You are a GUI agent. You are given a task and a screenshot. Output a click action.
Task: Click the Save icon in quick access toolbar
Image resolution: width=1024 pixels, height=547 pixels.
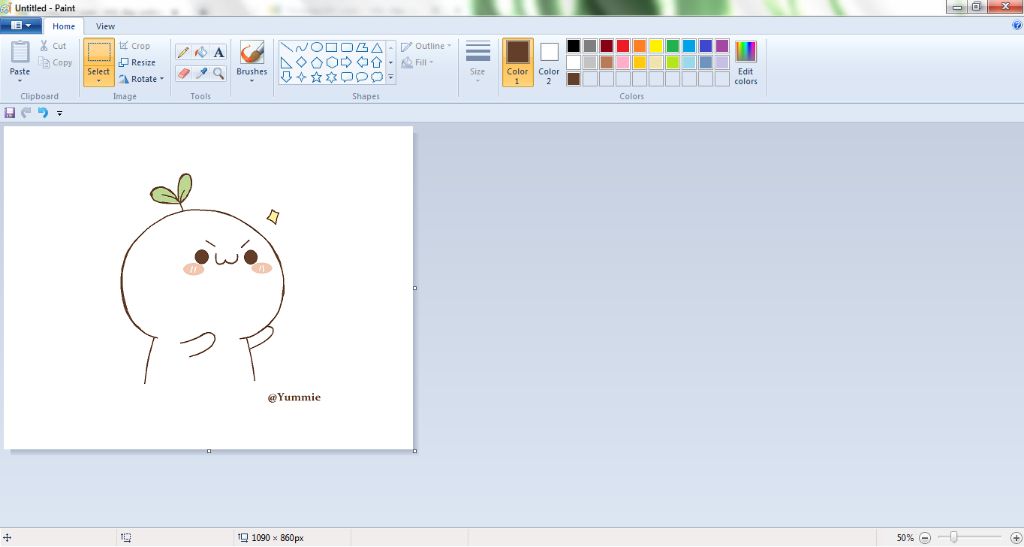point(10,113)
